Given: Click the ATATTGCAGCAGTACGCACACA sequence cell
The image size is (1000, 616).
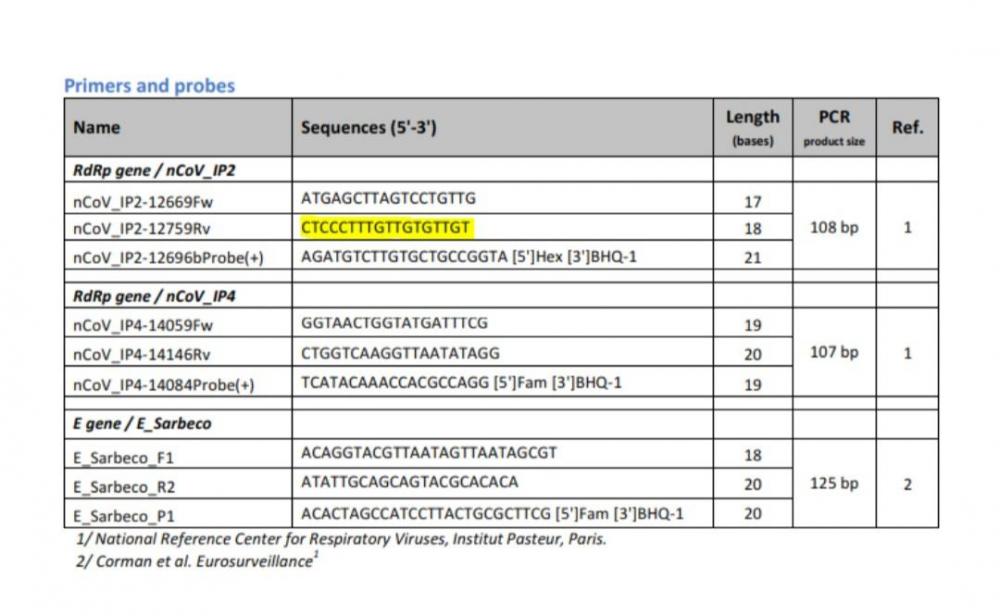Looking at the screenshot, I should tap(409, 483).
